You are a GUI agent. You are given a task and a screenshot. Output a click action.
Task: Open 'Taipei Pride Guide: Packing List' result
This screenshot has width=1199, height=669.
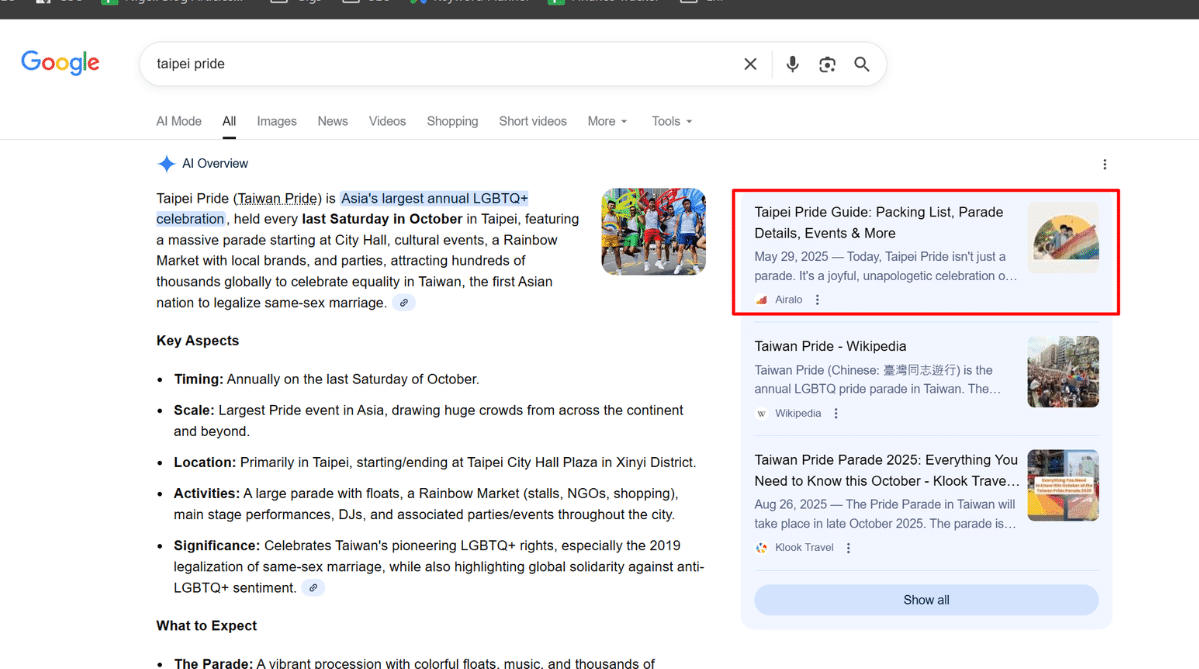pyautogui.click(x=879, y=222)
